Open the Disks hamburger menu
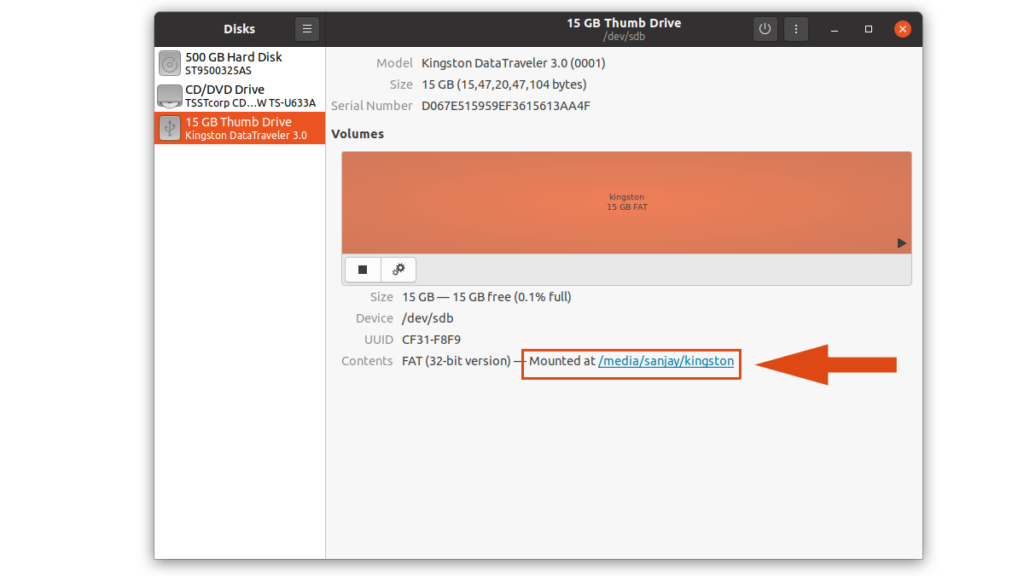Image resolution: width=1024 pixels, height=576 pixels. [306, 28]
